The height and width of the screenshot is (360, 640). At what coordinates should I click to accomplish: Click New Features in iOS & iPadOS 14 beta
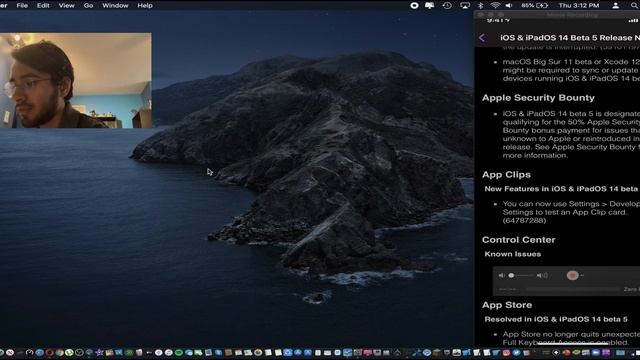561,189
